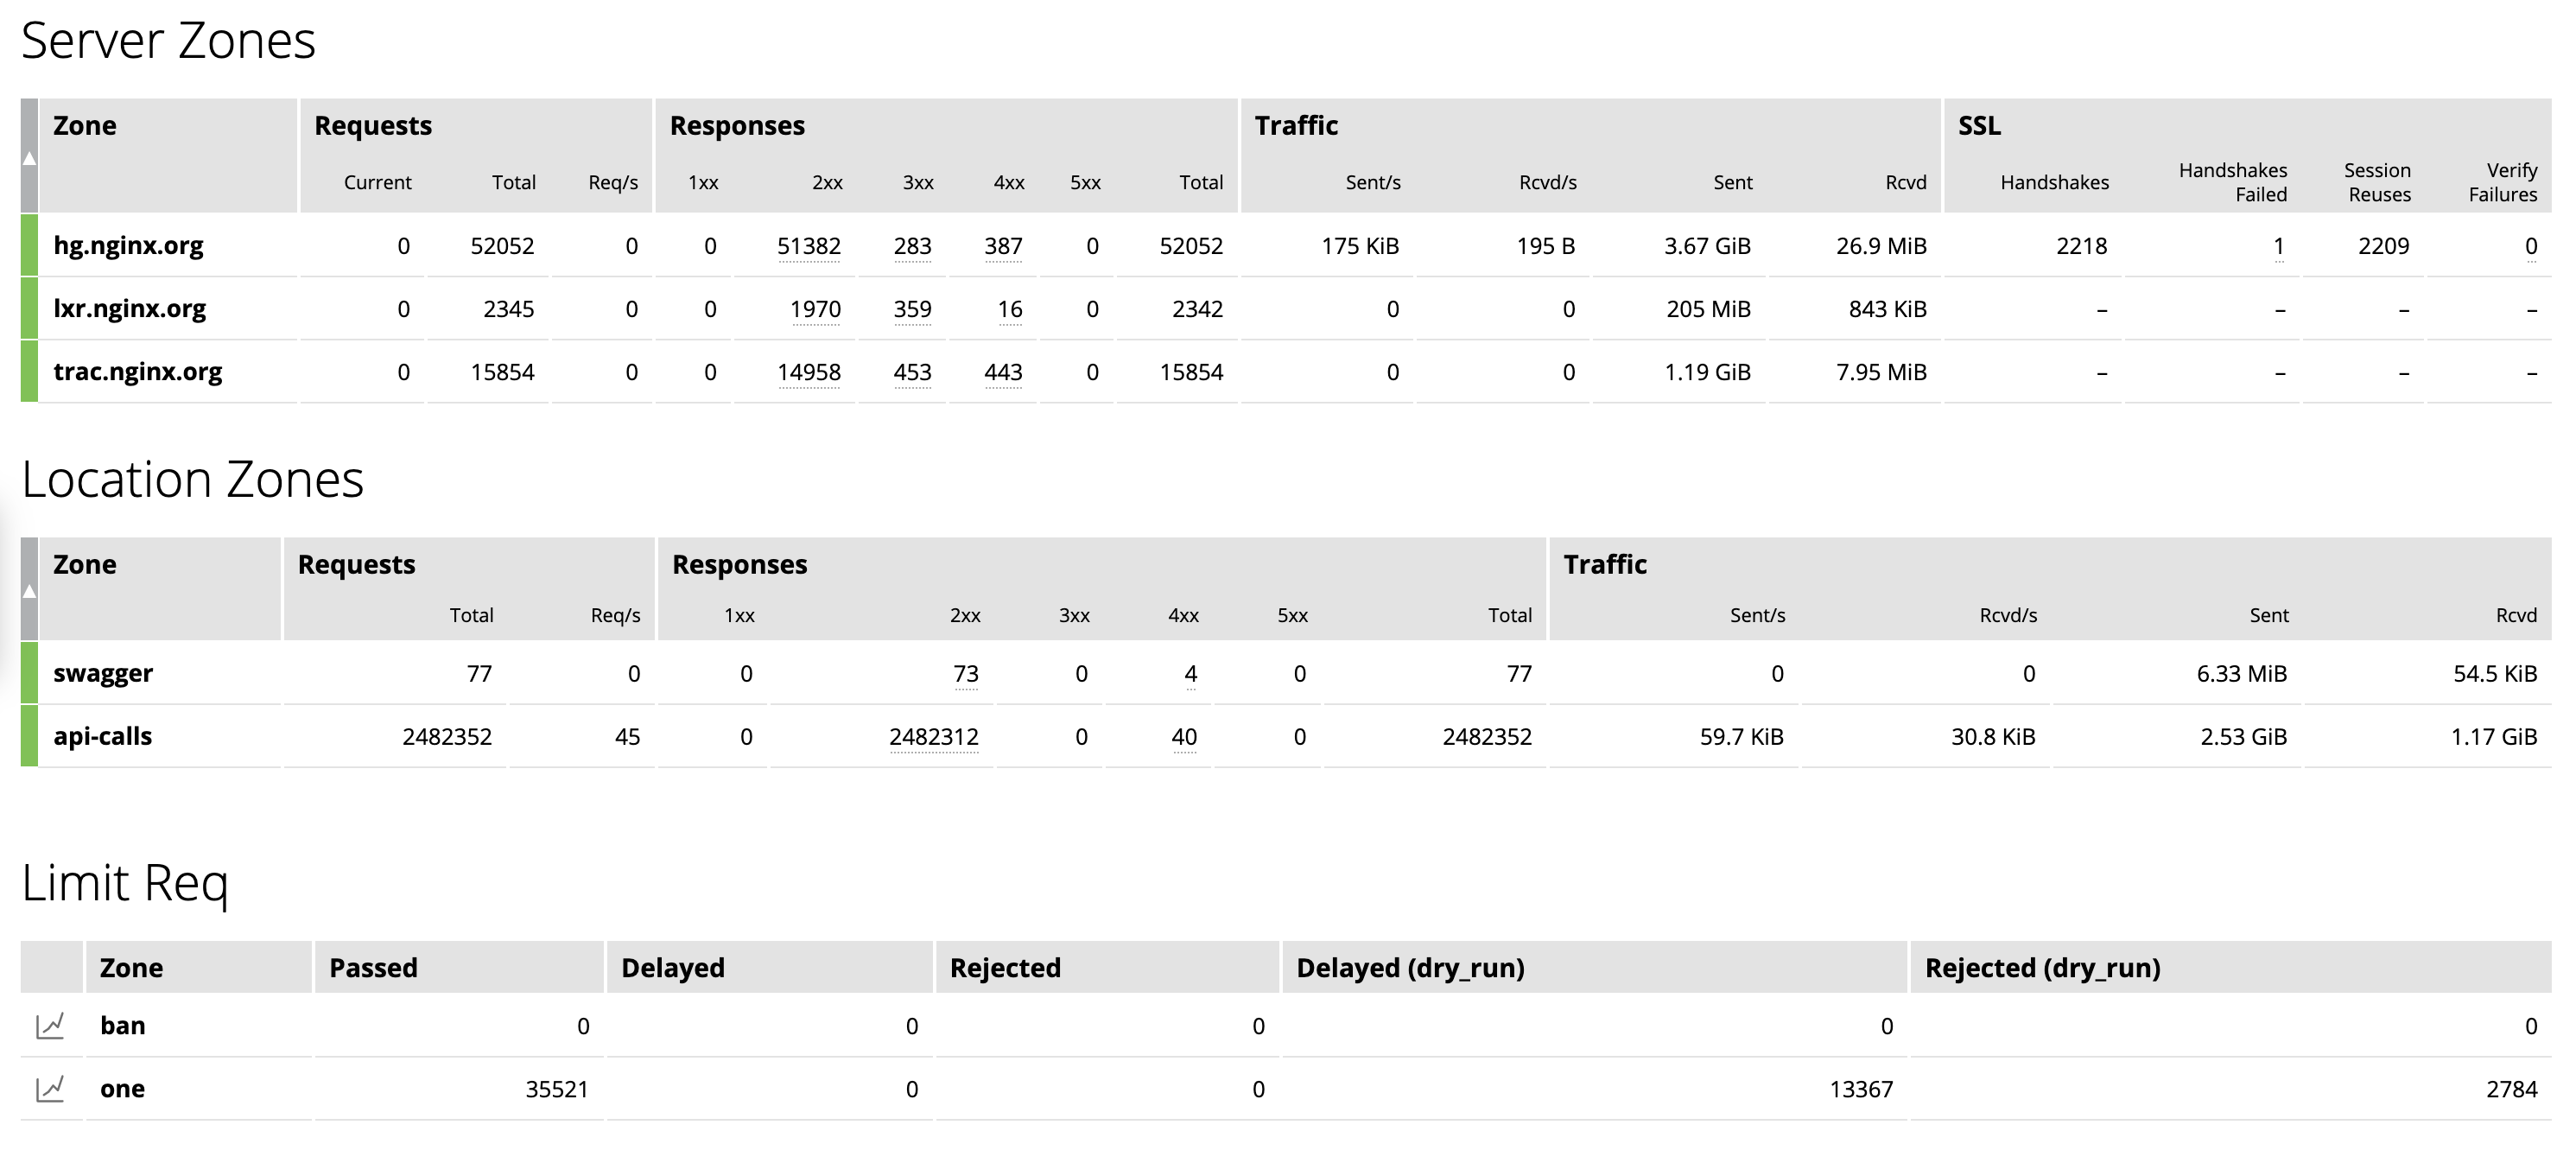Viewport: 2576px width, 1163px height.
Task: Click the underlined 2482312 api-calls 2xx count
Action: point(934,736)
